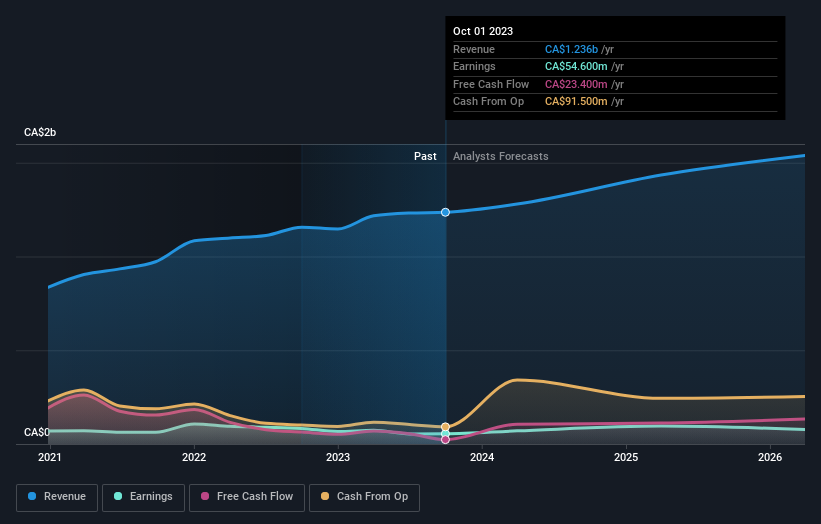Click the Revenue row label in the tooltip

474,49
